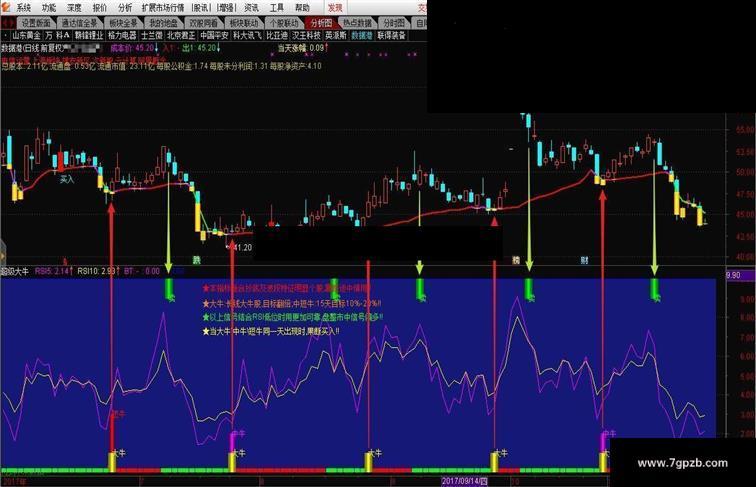Click the 当天涨幅 0.09 value

pyautogui.click(x=303, y=48)
